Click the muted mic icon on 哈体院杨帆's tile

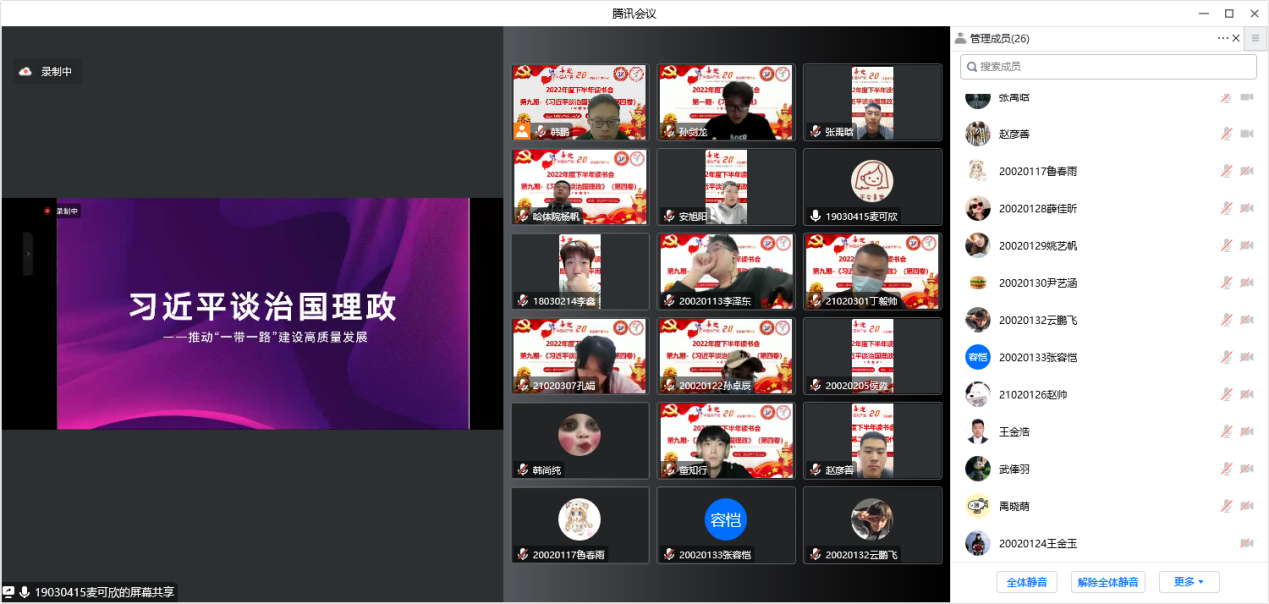(523, 216)
